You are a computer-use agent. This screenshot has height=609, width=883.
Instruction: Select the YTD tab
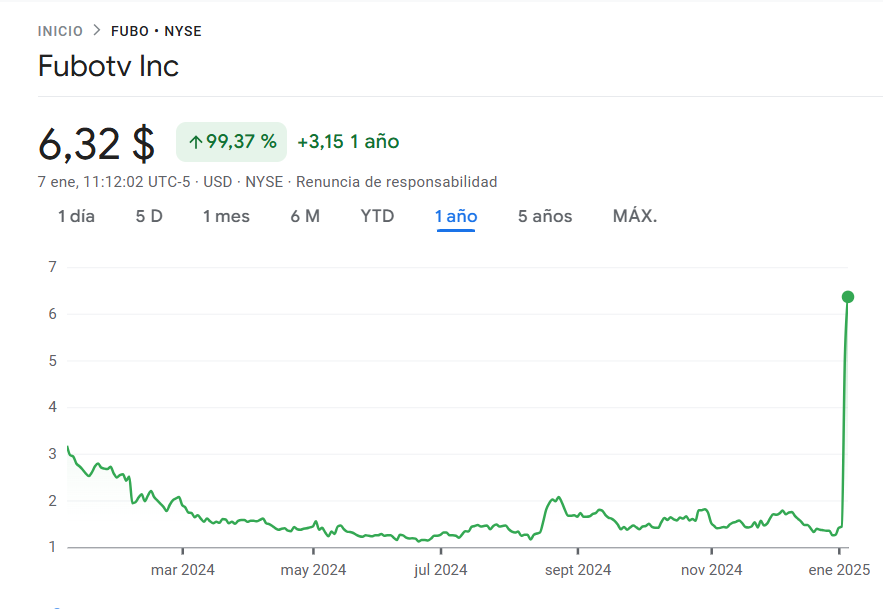point(377,216)
